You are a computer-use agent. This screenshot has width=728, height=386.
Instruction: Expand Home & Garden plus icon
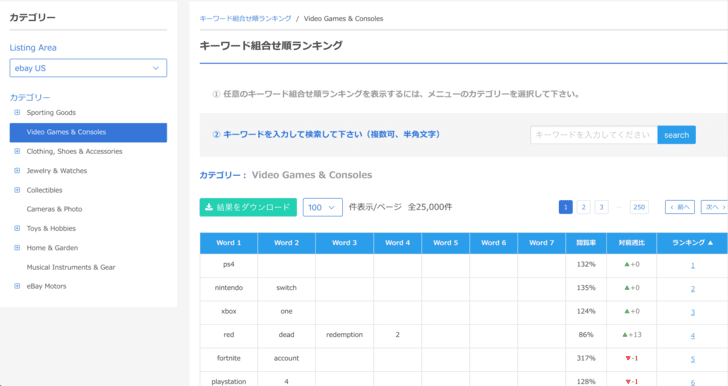click(17, 248)
